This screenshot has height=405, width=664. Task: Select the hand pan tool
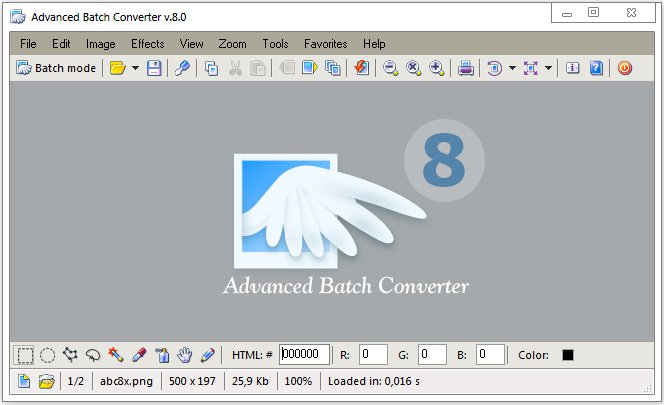click(185, 355)
